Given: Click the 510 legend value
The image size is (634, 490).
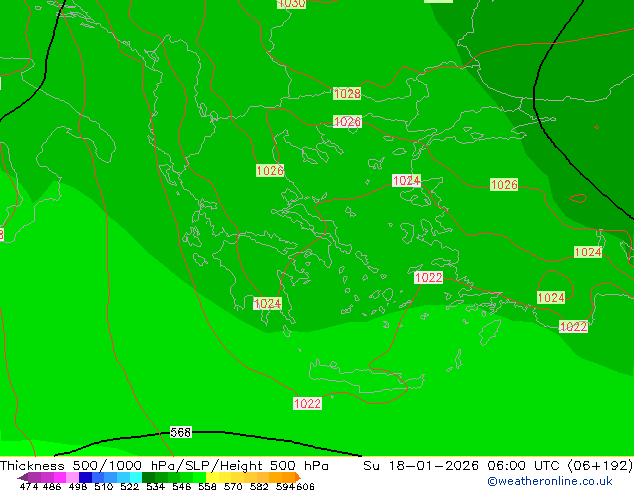Looking at the screenshot, I should click(104, 486).
